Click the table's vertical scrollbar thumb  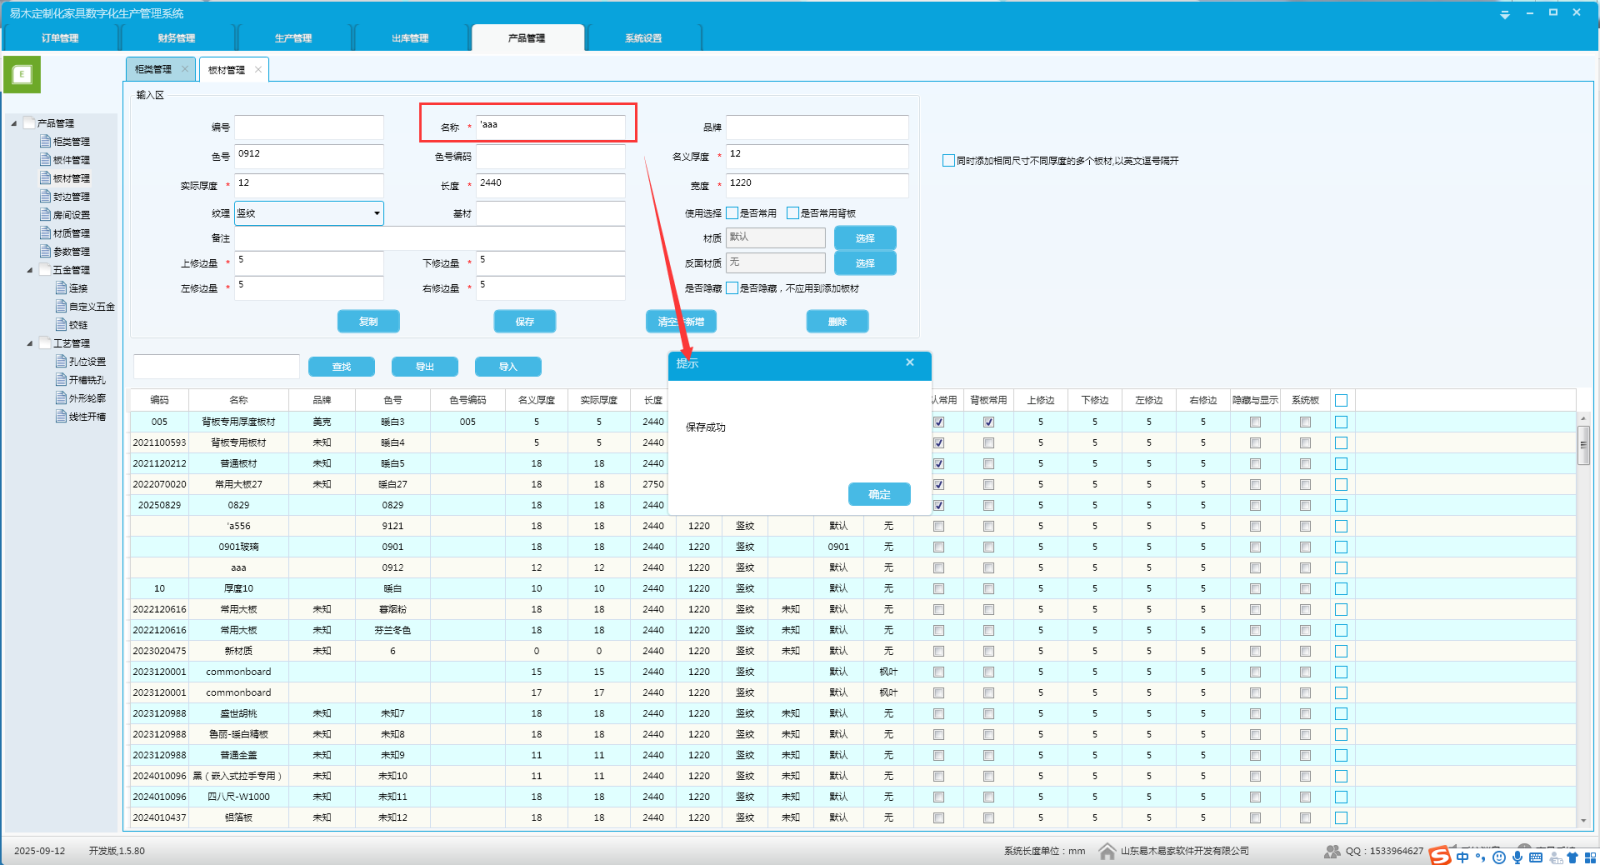tap(1583, 445)
